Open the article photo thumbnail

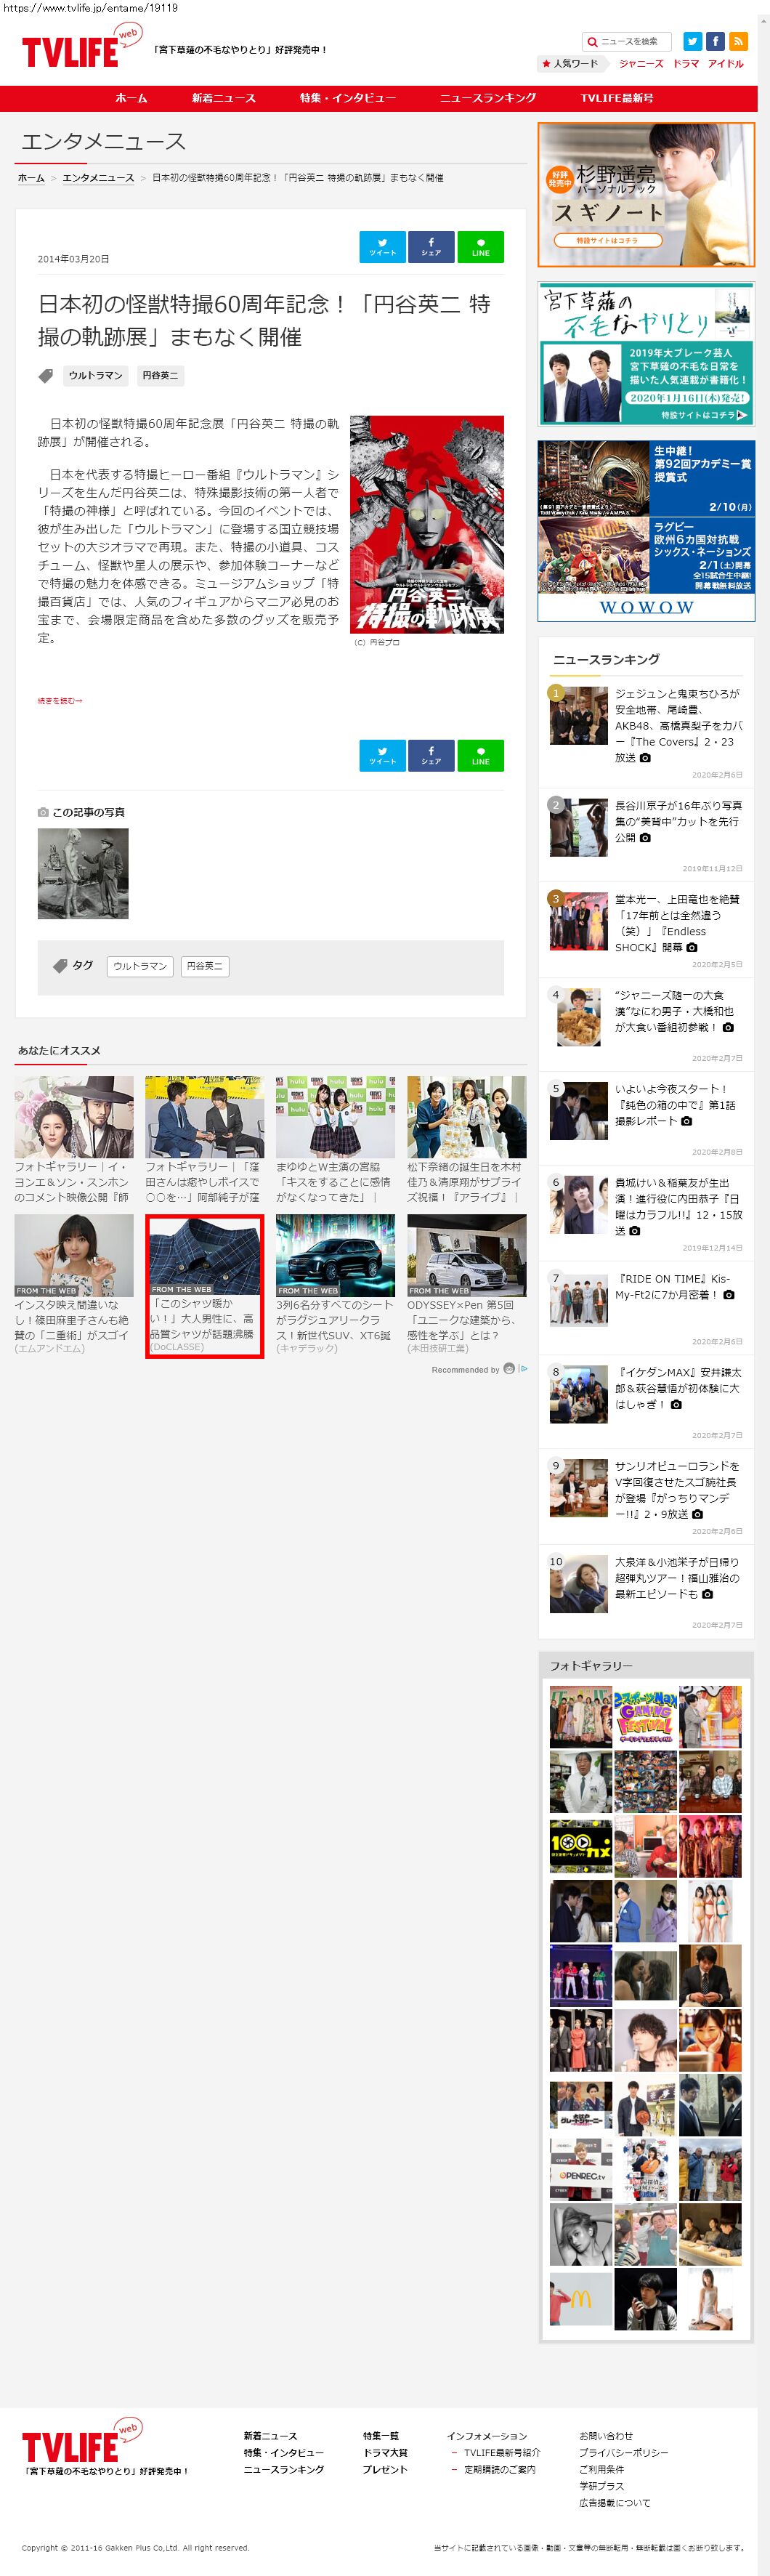coord(83,873)
